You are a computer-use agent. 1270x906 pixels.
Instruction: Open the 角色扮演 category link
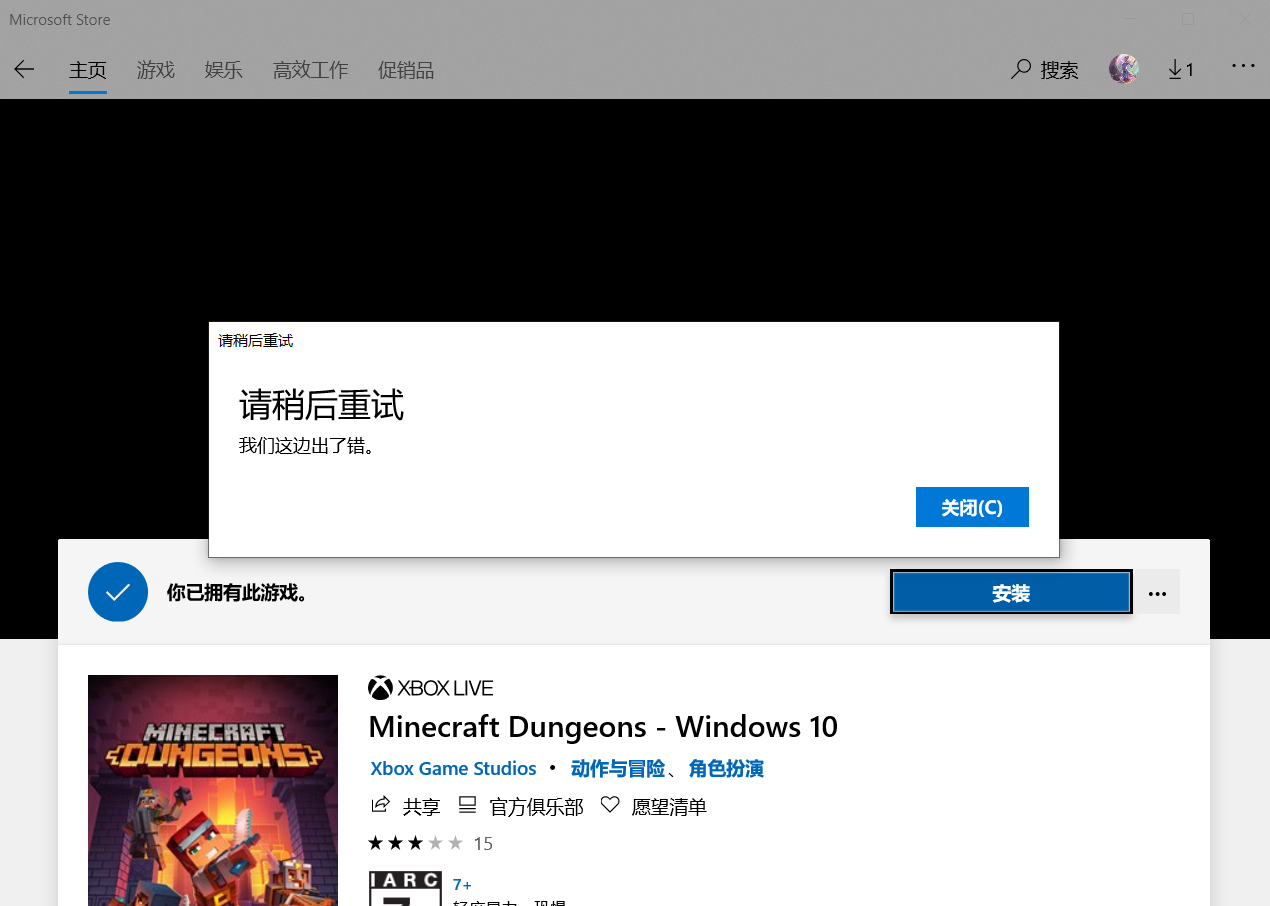[726, 768]
